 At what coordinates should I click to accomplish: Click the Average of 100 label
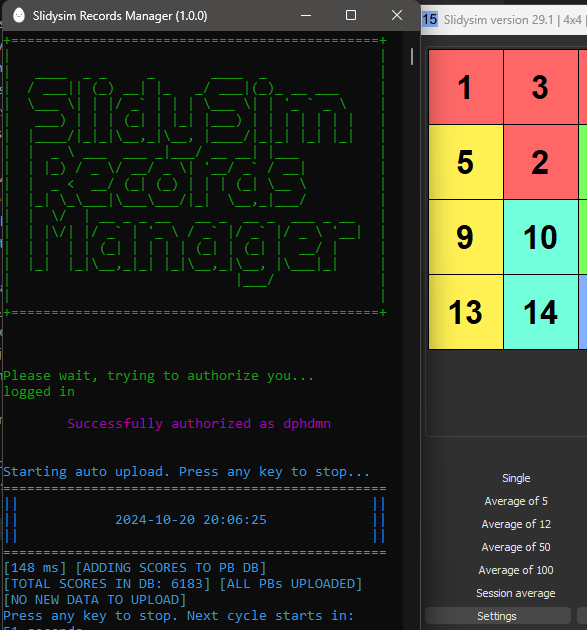pyautogui.click(x=516, y=570)
